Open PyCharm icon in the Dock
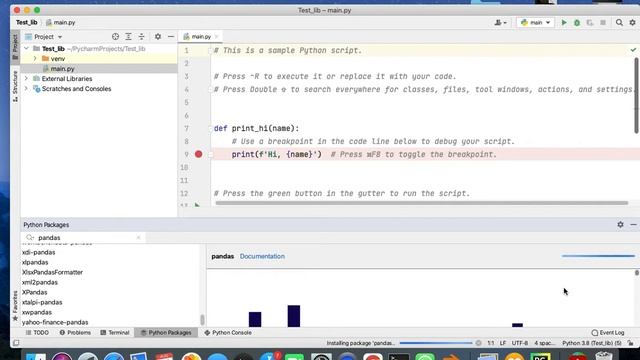The width and height of the screenshot is (640, 360). click(540, 357)
